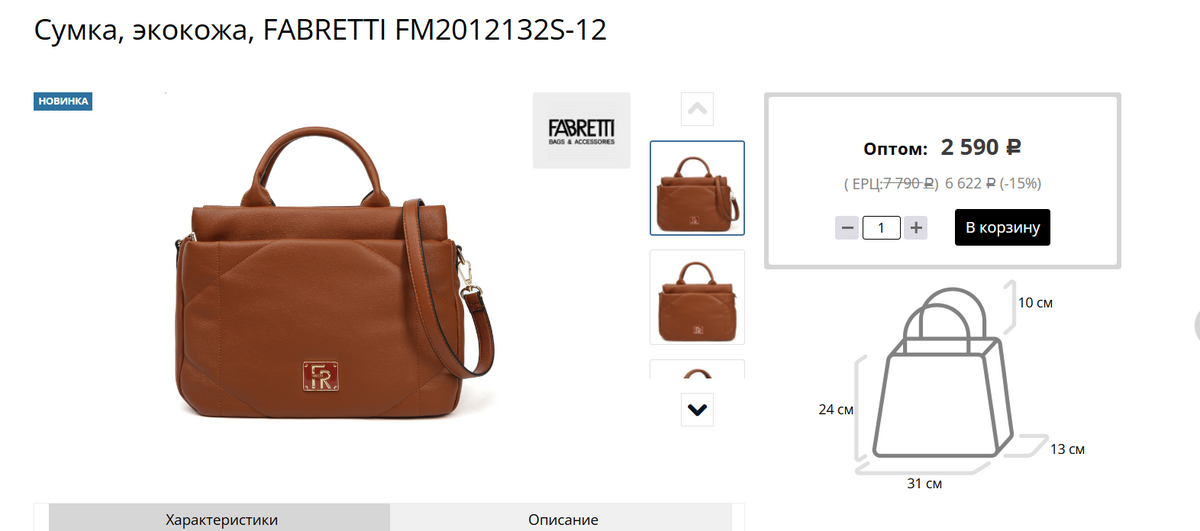Select the partially visible third thumbnail

[697, 369]
